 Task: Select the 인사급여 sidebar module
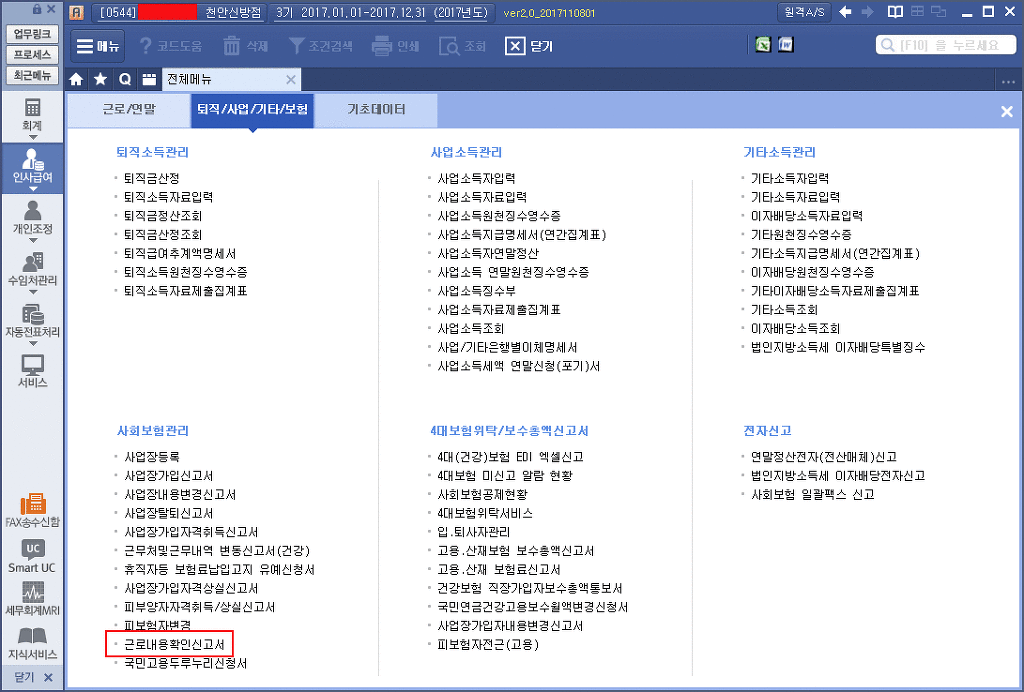32,166
